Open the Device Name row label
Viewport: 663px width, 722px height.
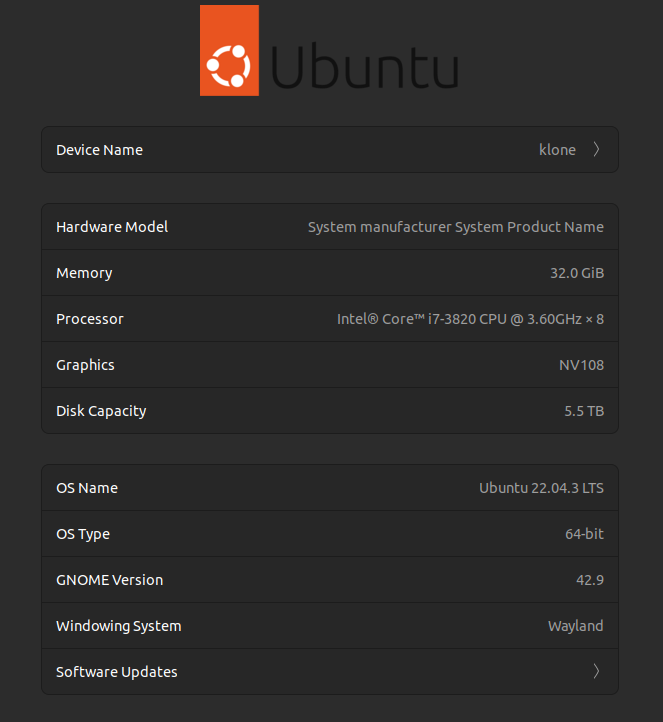99,150
